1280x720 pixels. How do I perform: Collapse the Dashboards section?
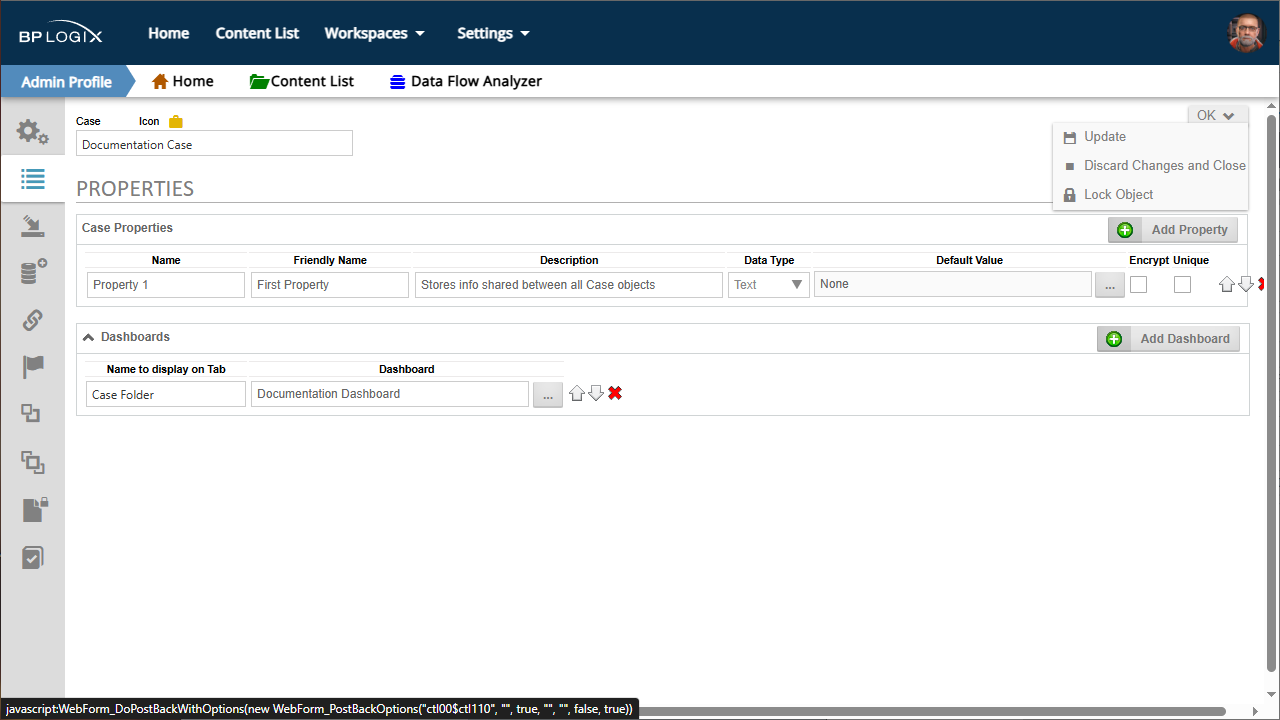point(88,338)
